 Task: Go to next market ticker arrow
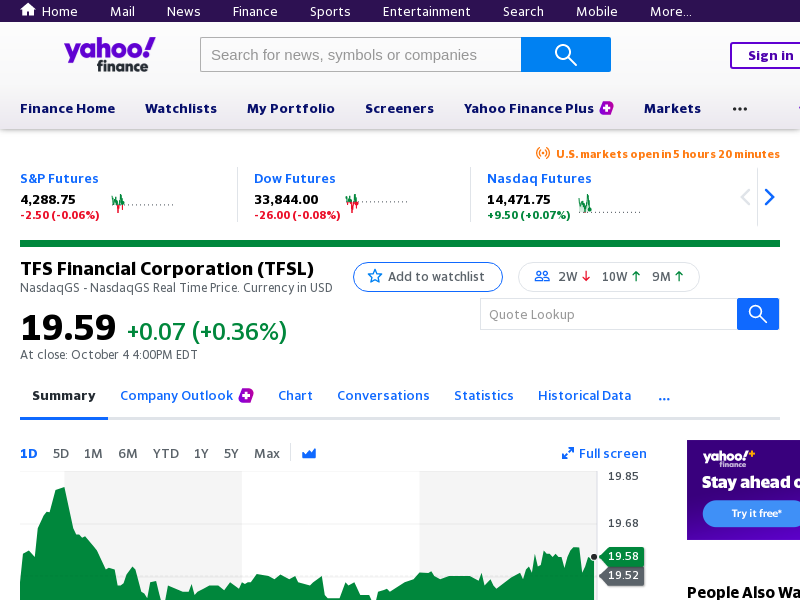[x=769, y=197]
